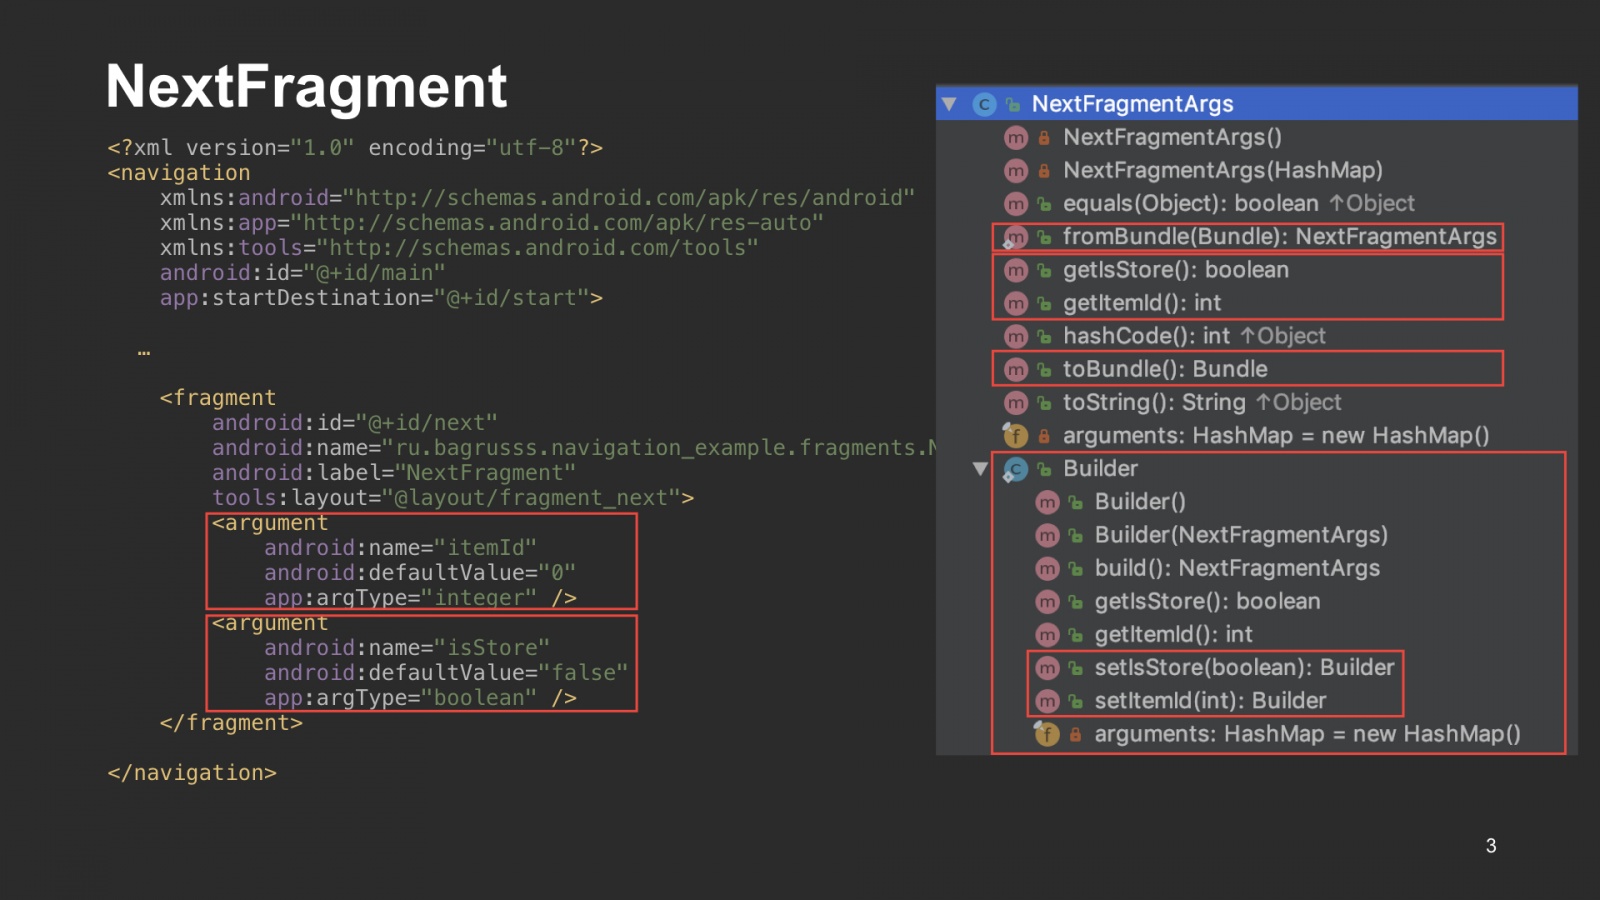Click the xml version declaration line
Image resolution: width=1600 pixels, height=900 pixels.
355,148
